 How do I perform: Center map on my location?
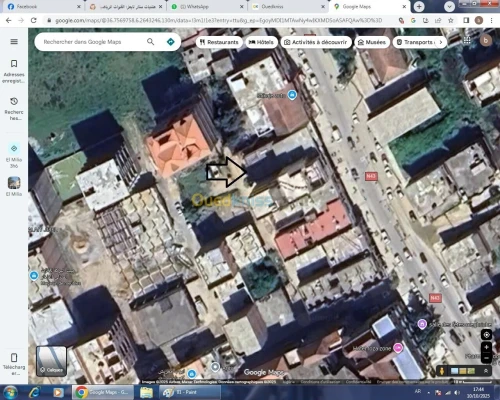coord(486,335)
